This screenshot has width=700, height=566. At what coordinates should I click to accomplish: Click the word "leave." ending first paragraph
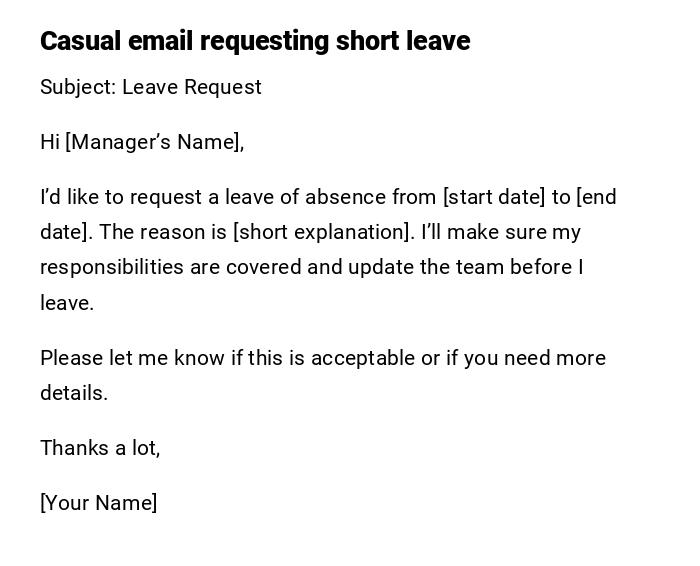pyautogui.click(x=67, y=303)
